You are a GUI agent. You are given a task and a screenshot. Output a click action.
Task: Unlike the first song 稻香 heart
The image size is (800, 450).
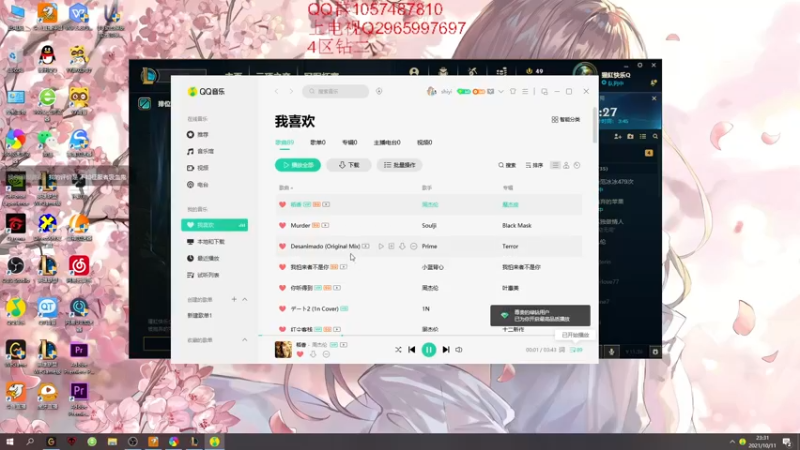[x=282, y=205]
